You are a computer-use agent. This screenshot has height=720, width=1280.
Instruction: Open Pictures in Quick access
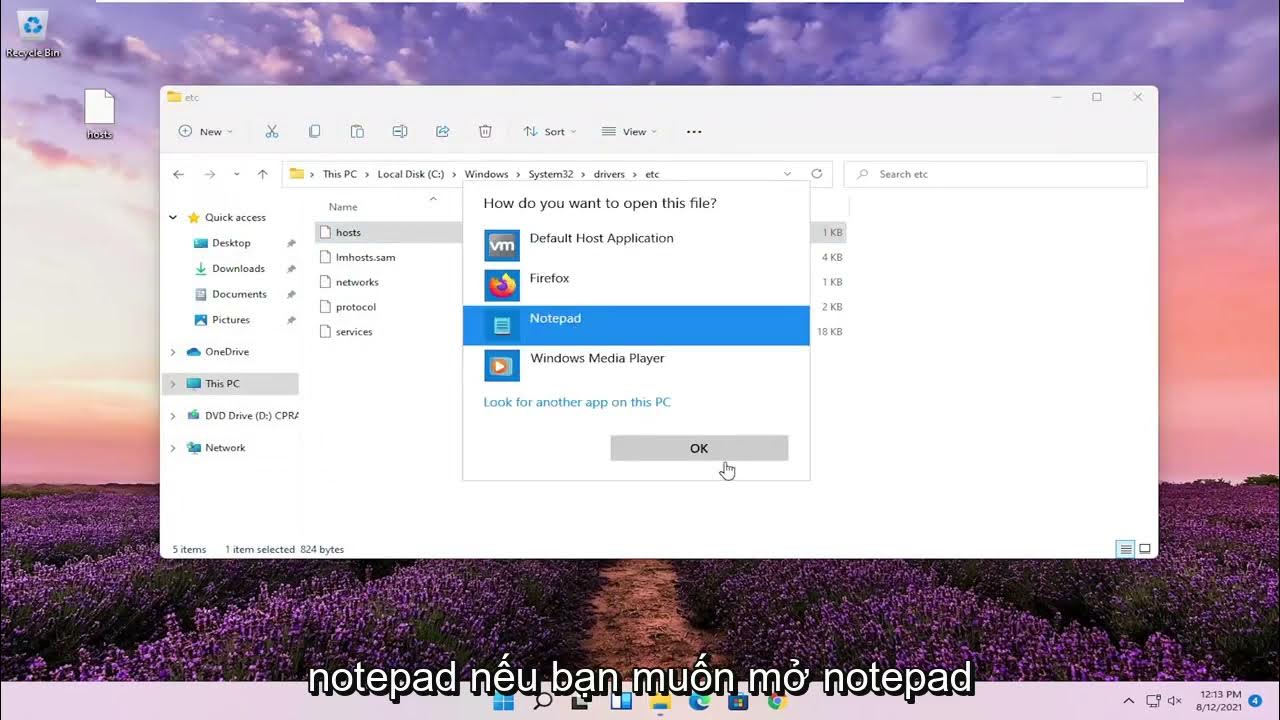coord(231,320)
